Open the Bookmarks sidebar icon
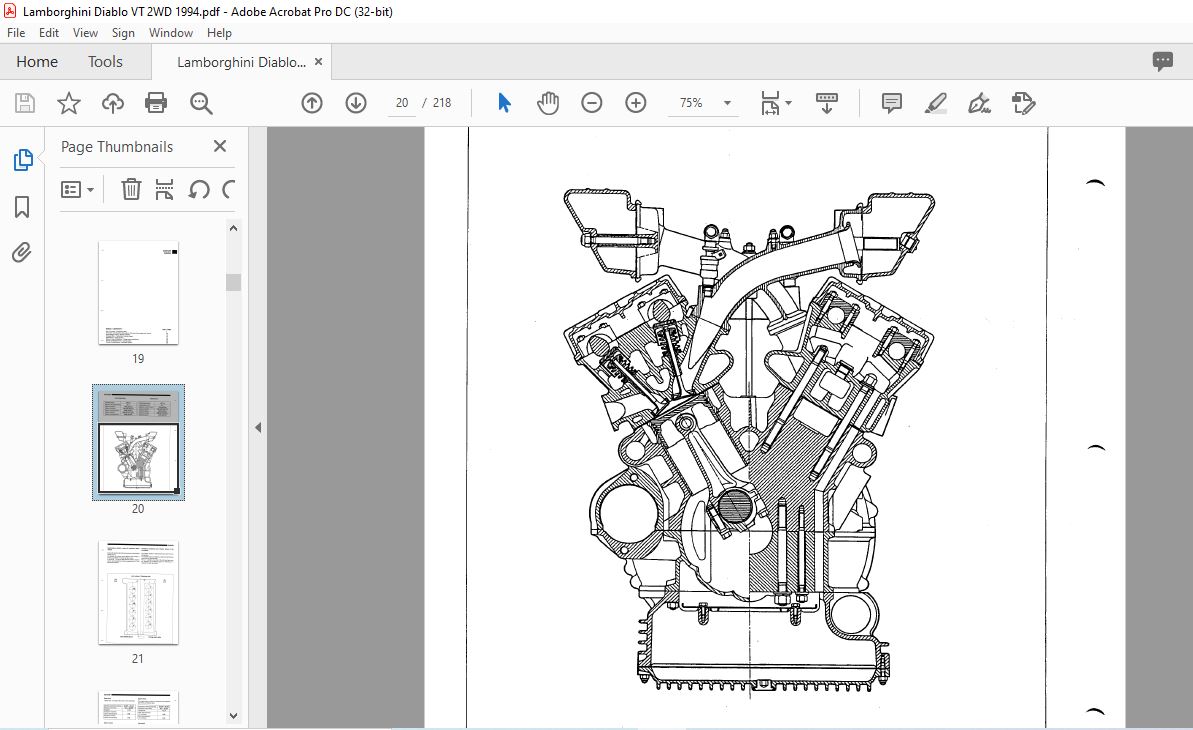Viewport: 1193px width, 730px height. [22, 206]
